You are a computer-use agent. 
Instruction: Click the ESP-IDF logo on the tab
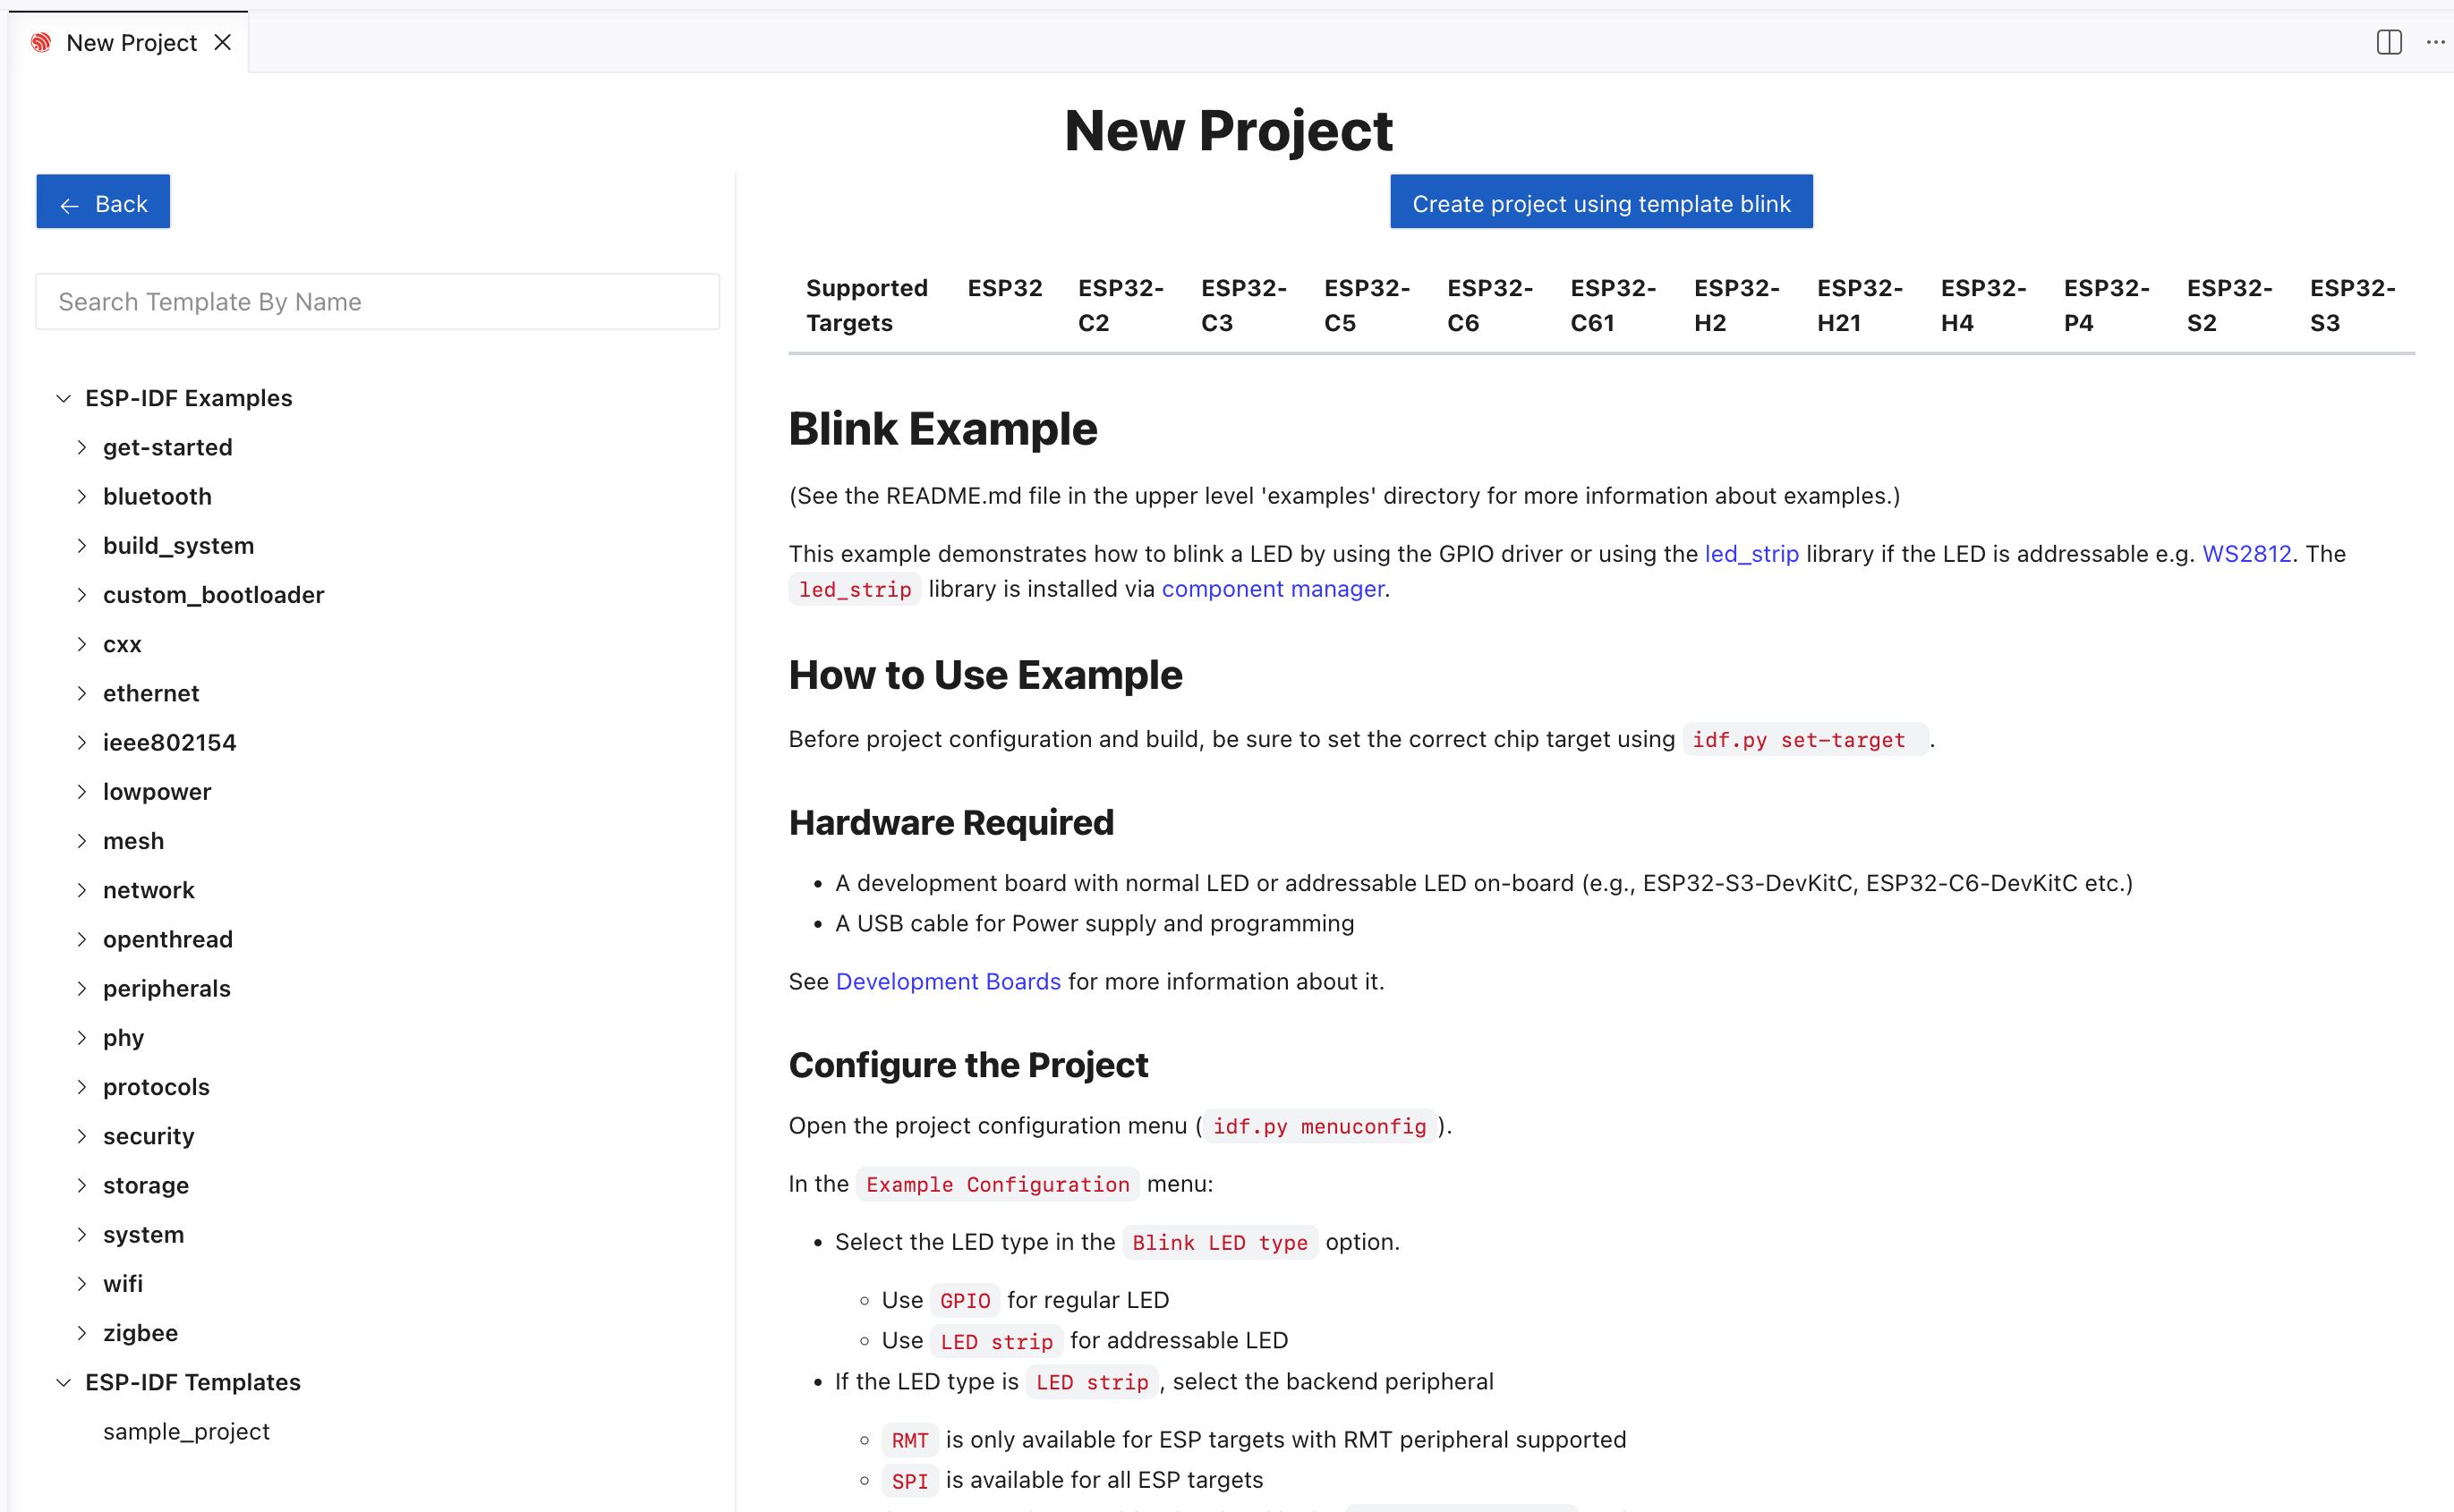tap(41, 42)
